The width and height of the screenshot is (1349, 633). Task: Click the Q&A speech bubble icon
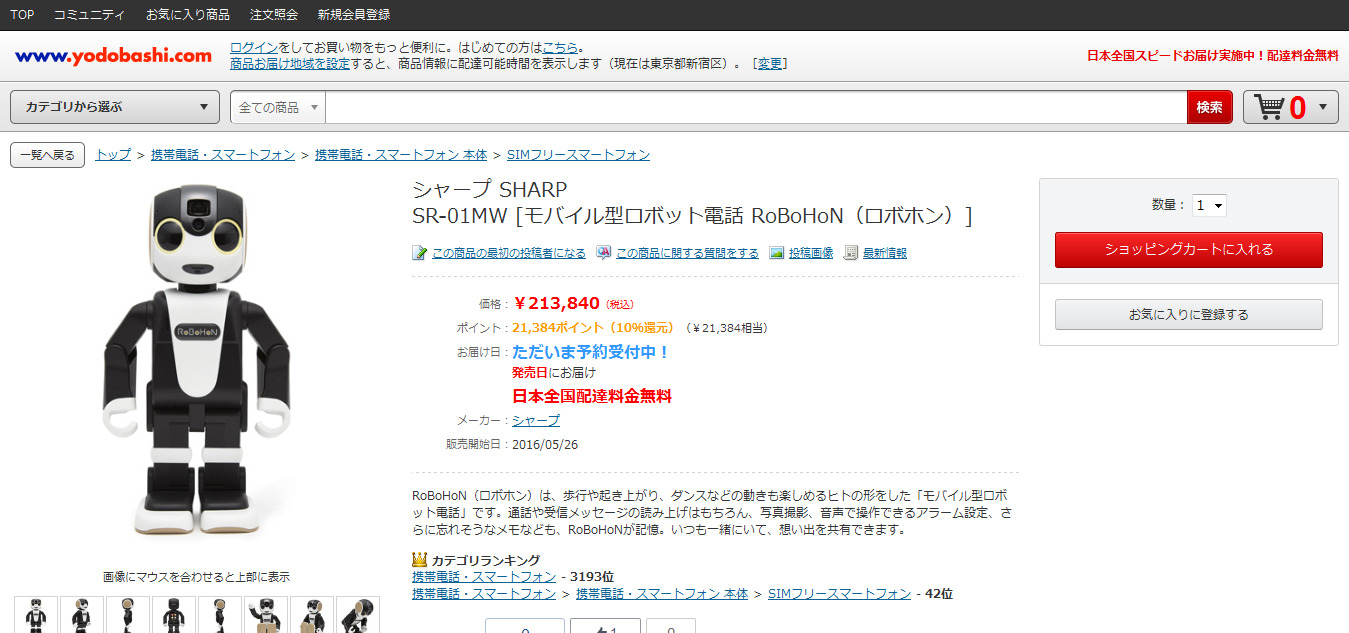(x=604, y=253)
